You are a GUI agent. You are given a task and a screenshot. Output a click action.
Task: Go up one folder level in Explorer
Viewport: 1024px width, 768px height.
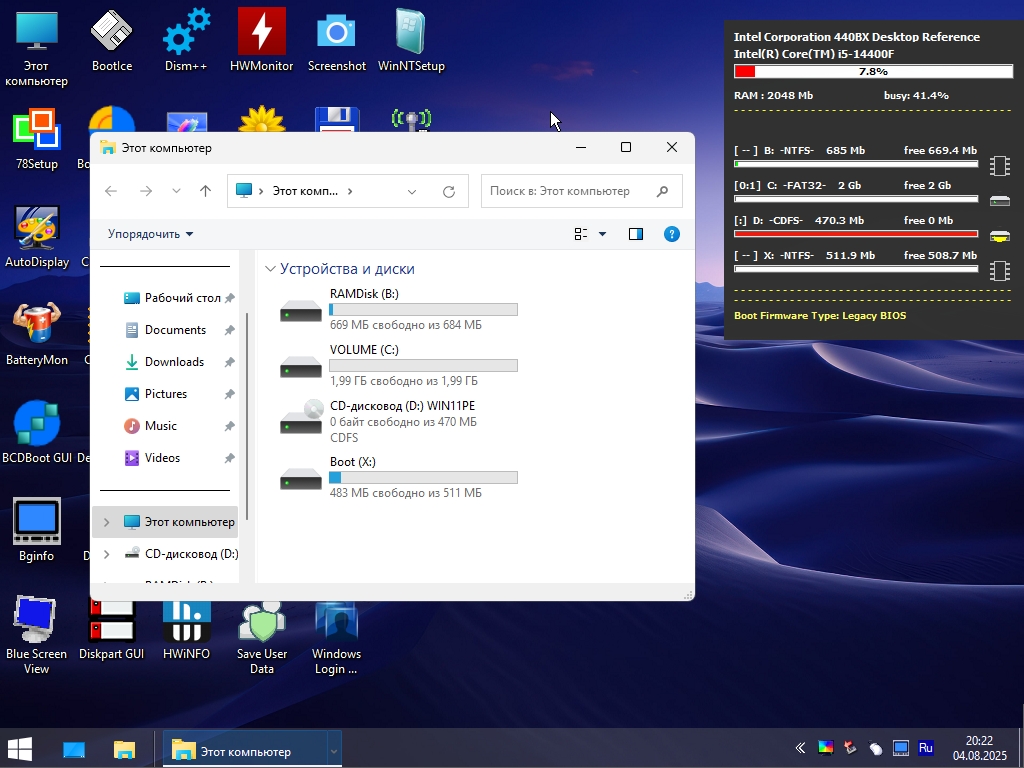pos(205,191)
